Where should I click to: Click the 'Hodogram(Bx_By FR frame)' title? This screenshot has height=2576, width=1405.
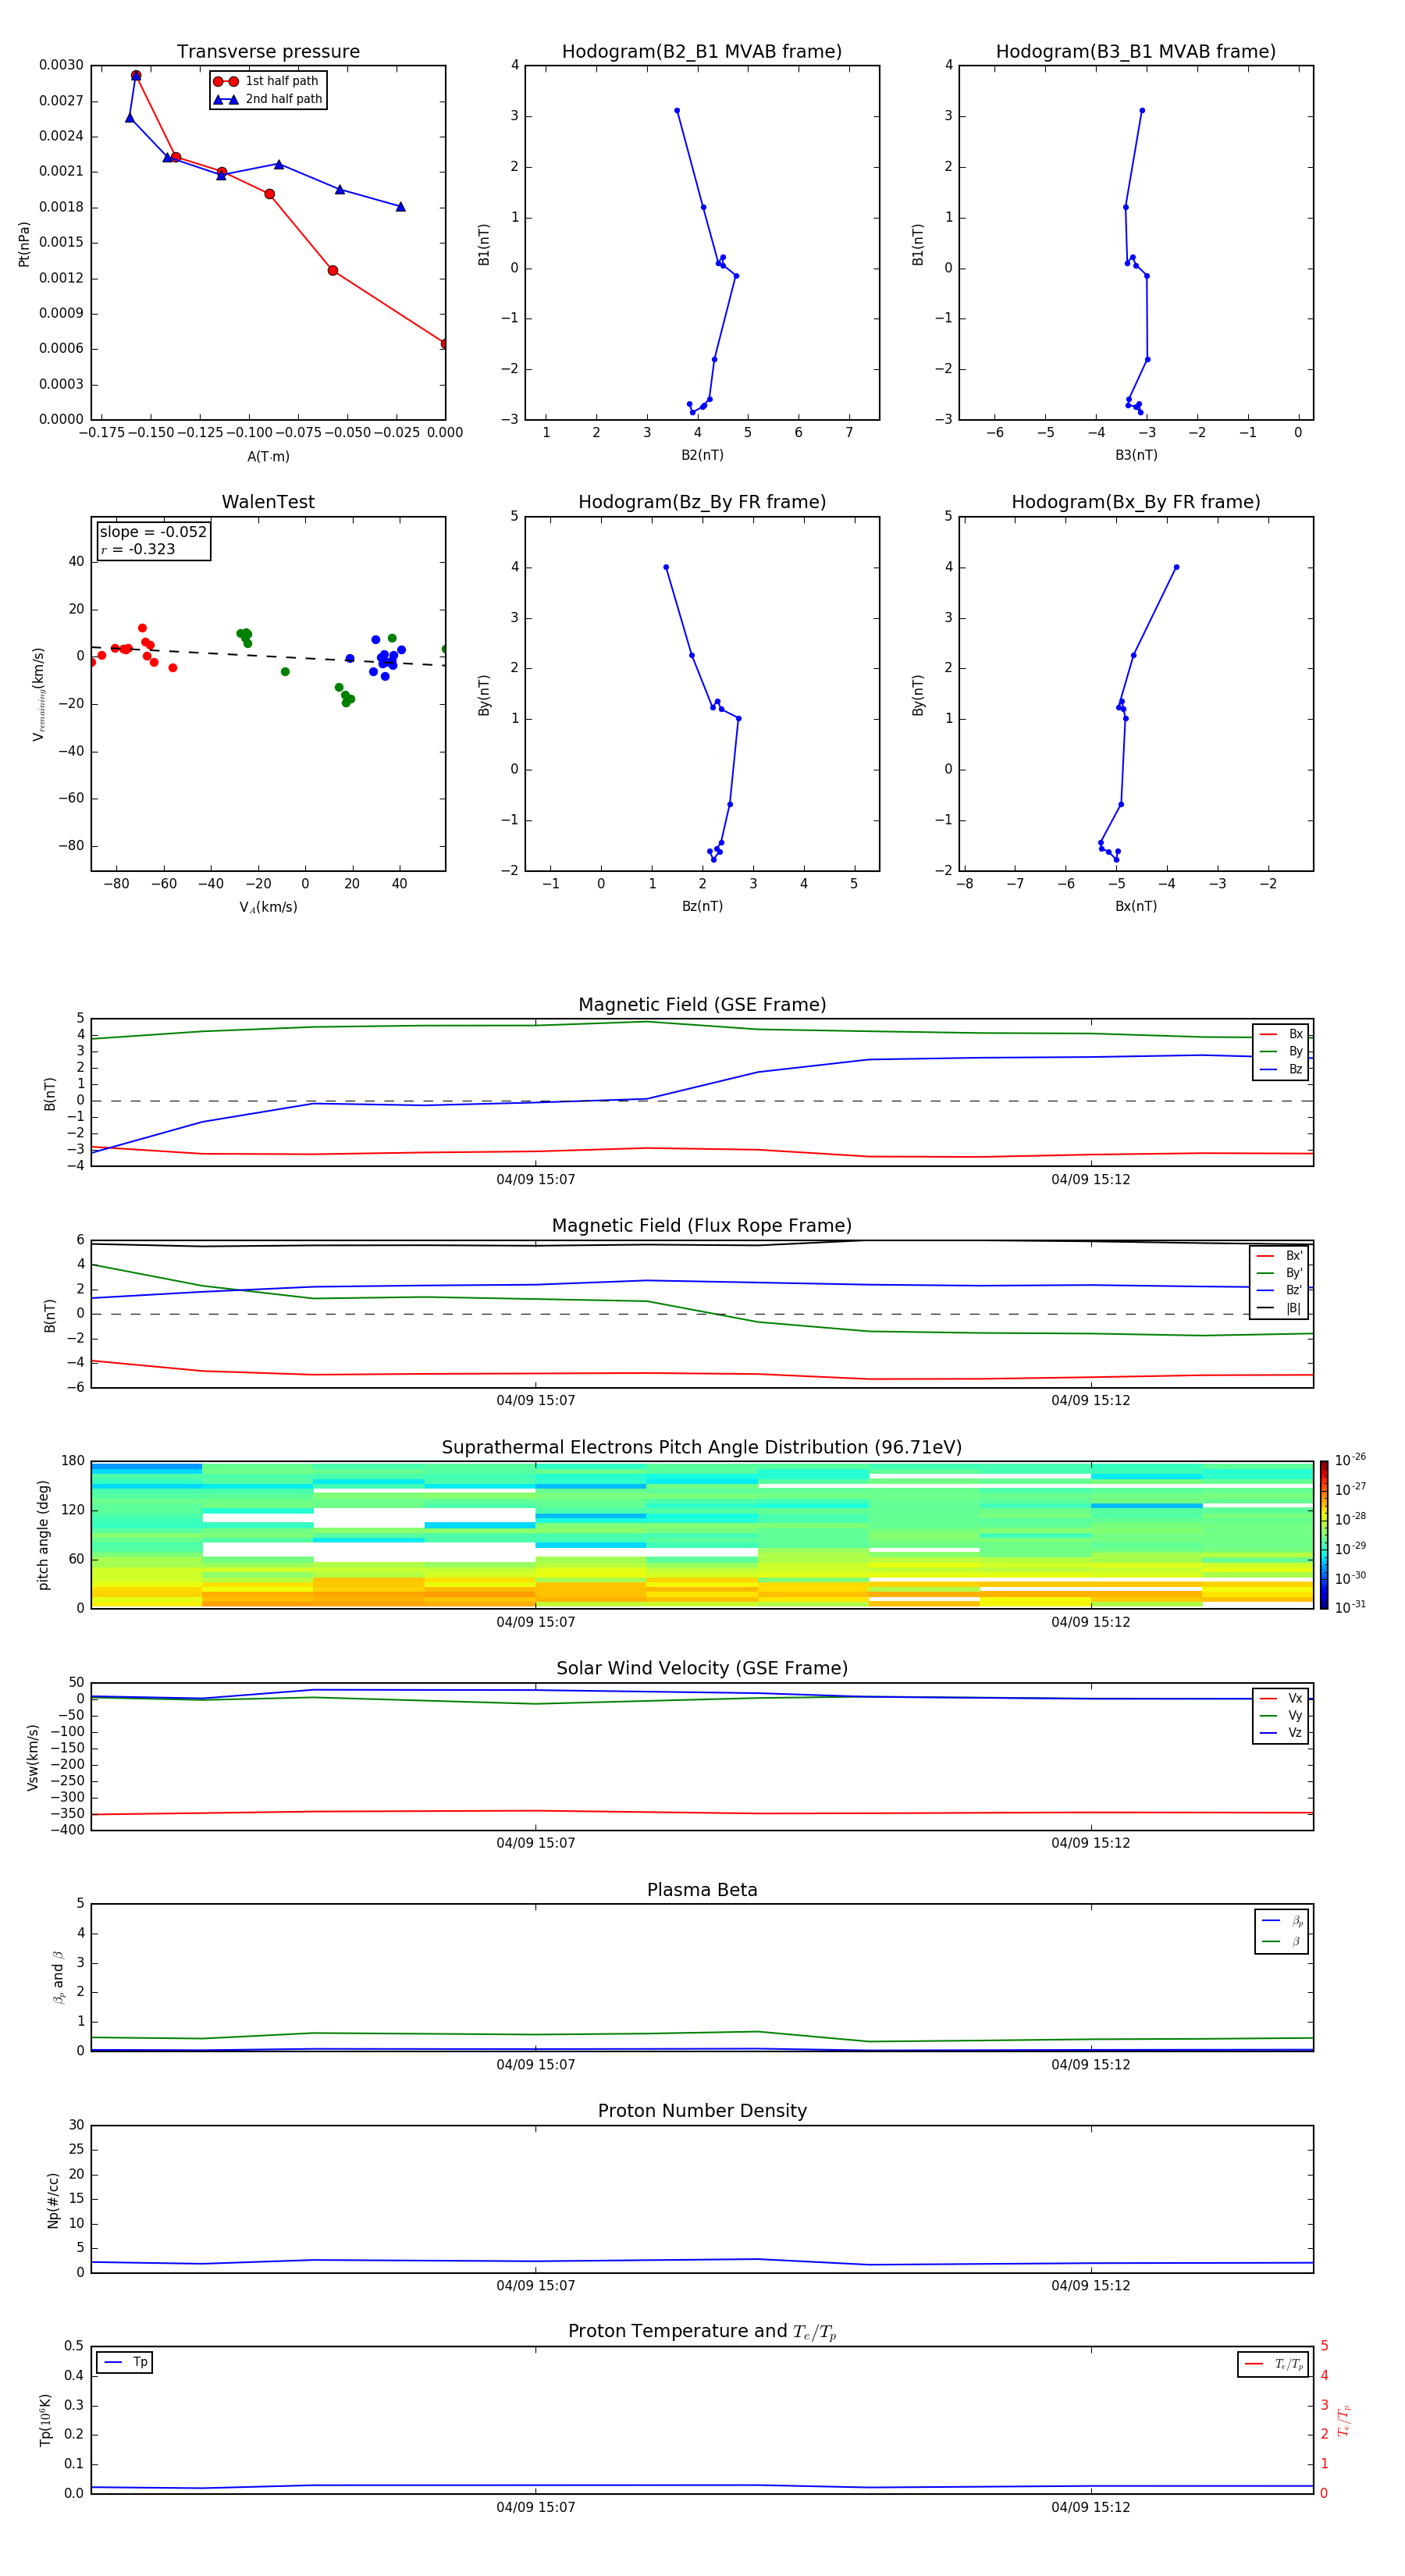(1136, 502)
